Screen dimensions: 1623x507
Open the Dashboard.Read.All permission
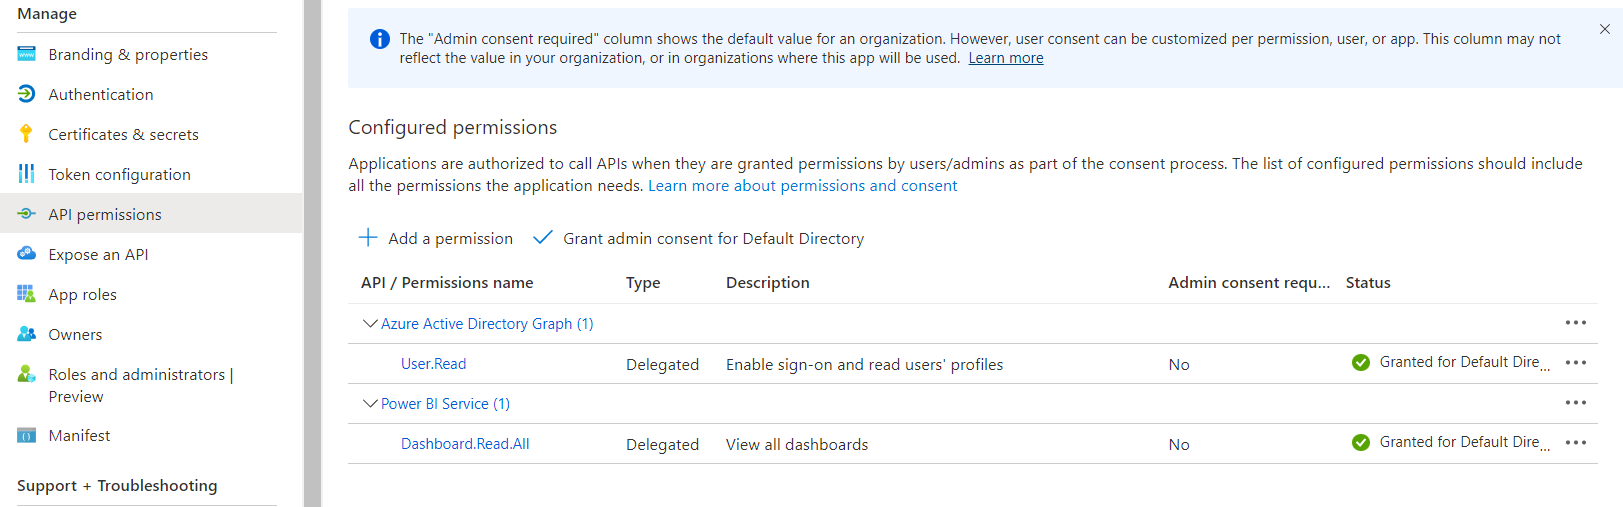coord(465,443)
